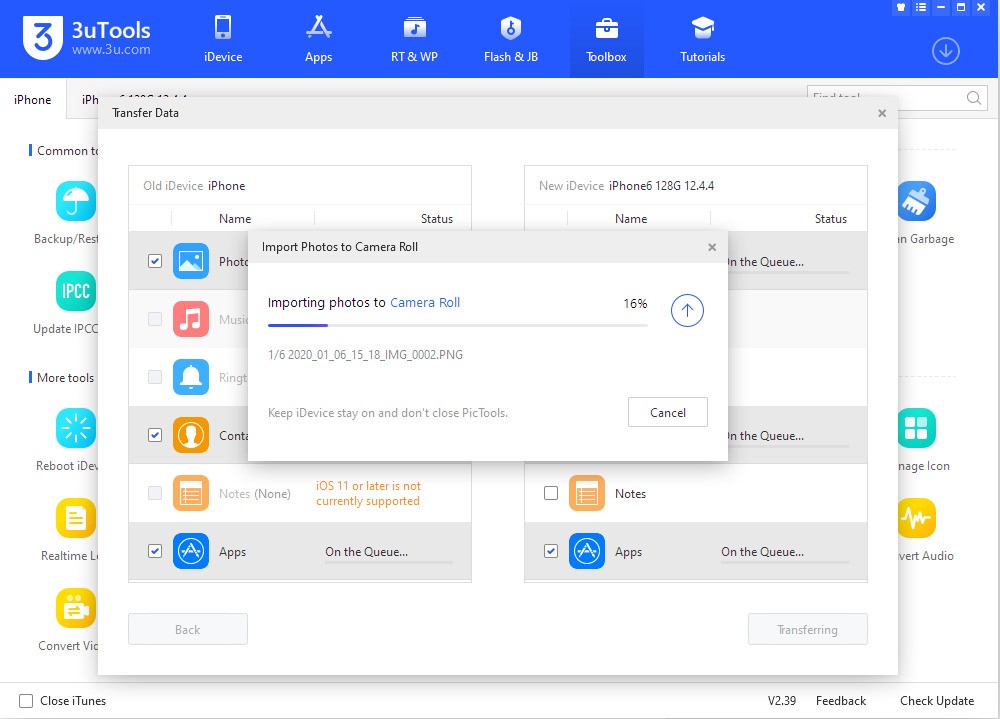The height and width of the screenshot is (719, 1000).
Task: Toggle Ringtones checkbox in Old iDevice list
Action: coord(155,377)
